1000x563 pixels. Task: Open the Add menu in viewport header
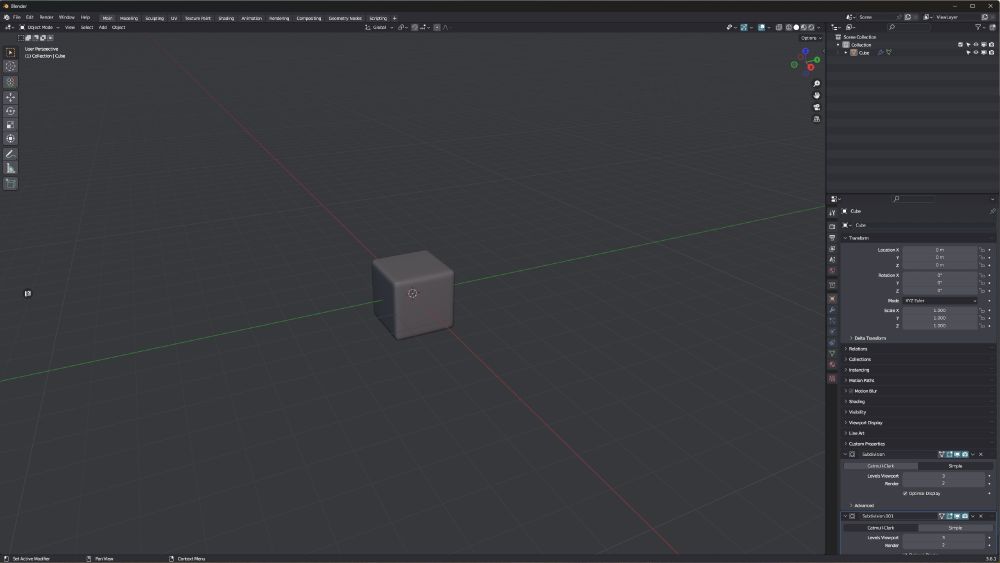tap(103, 27)
